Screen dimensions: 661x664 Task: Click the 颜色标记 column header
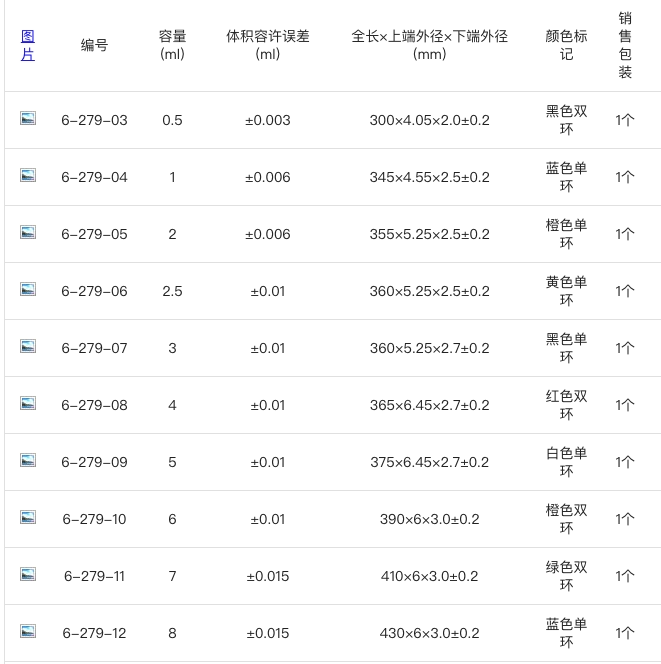pos(566,45)
